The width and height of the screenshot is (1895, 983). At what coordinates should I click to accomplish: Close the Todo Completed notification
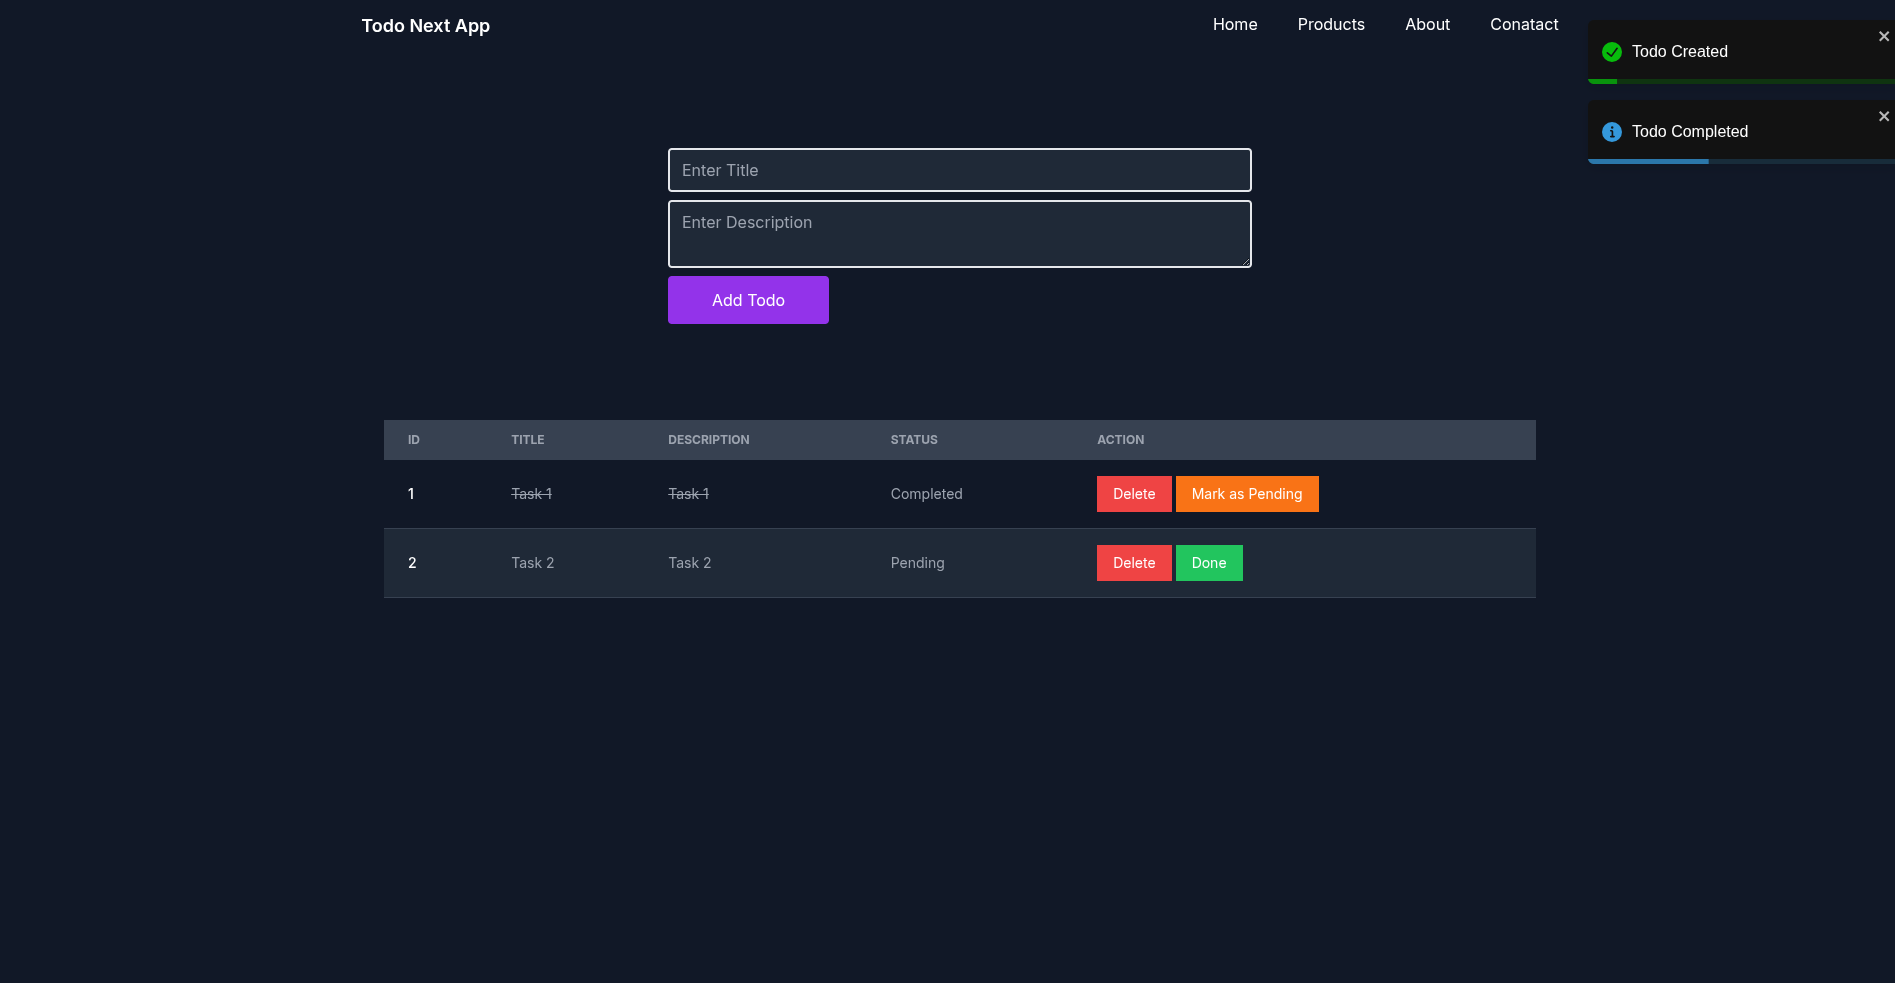(x=1883, y=117)
